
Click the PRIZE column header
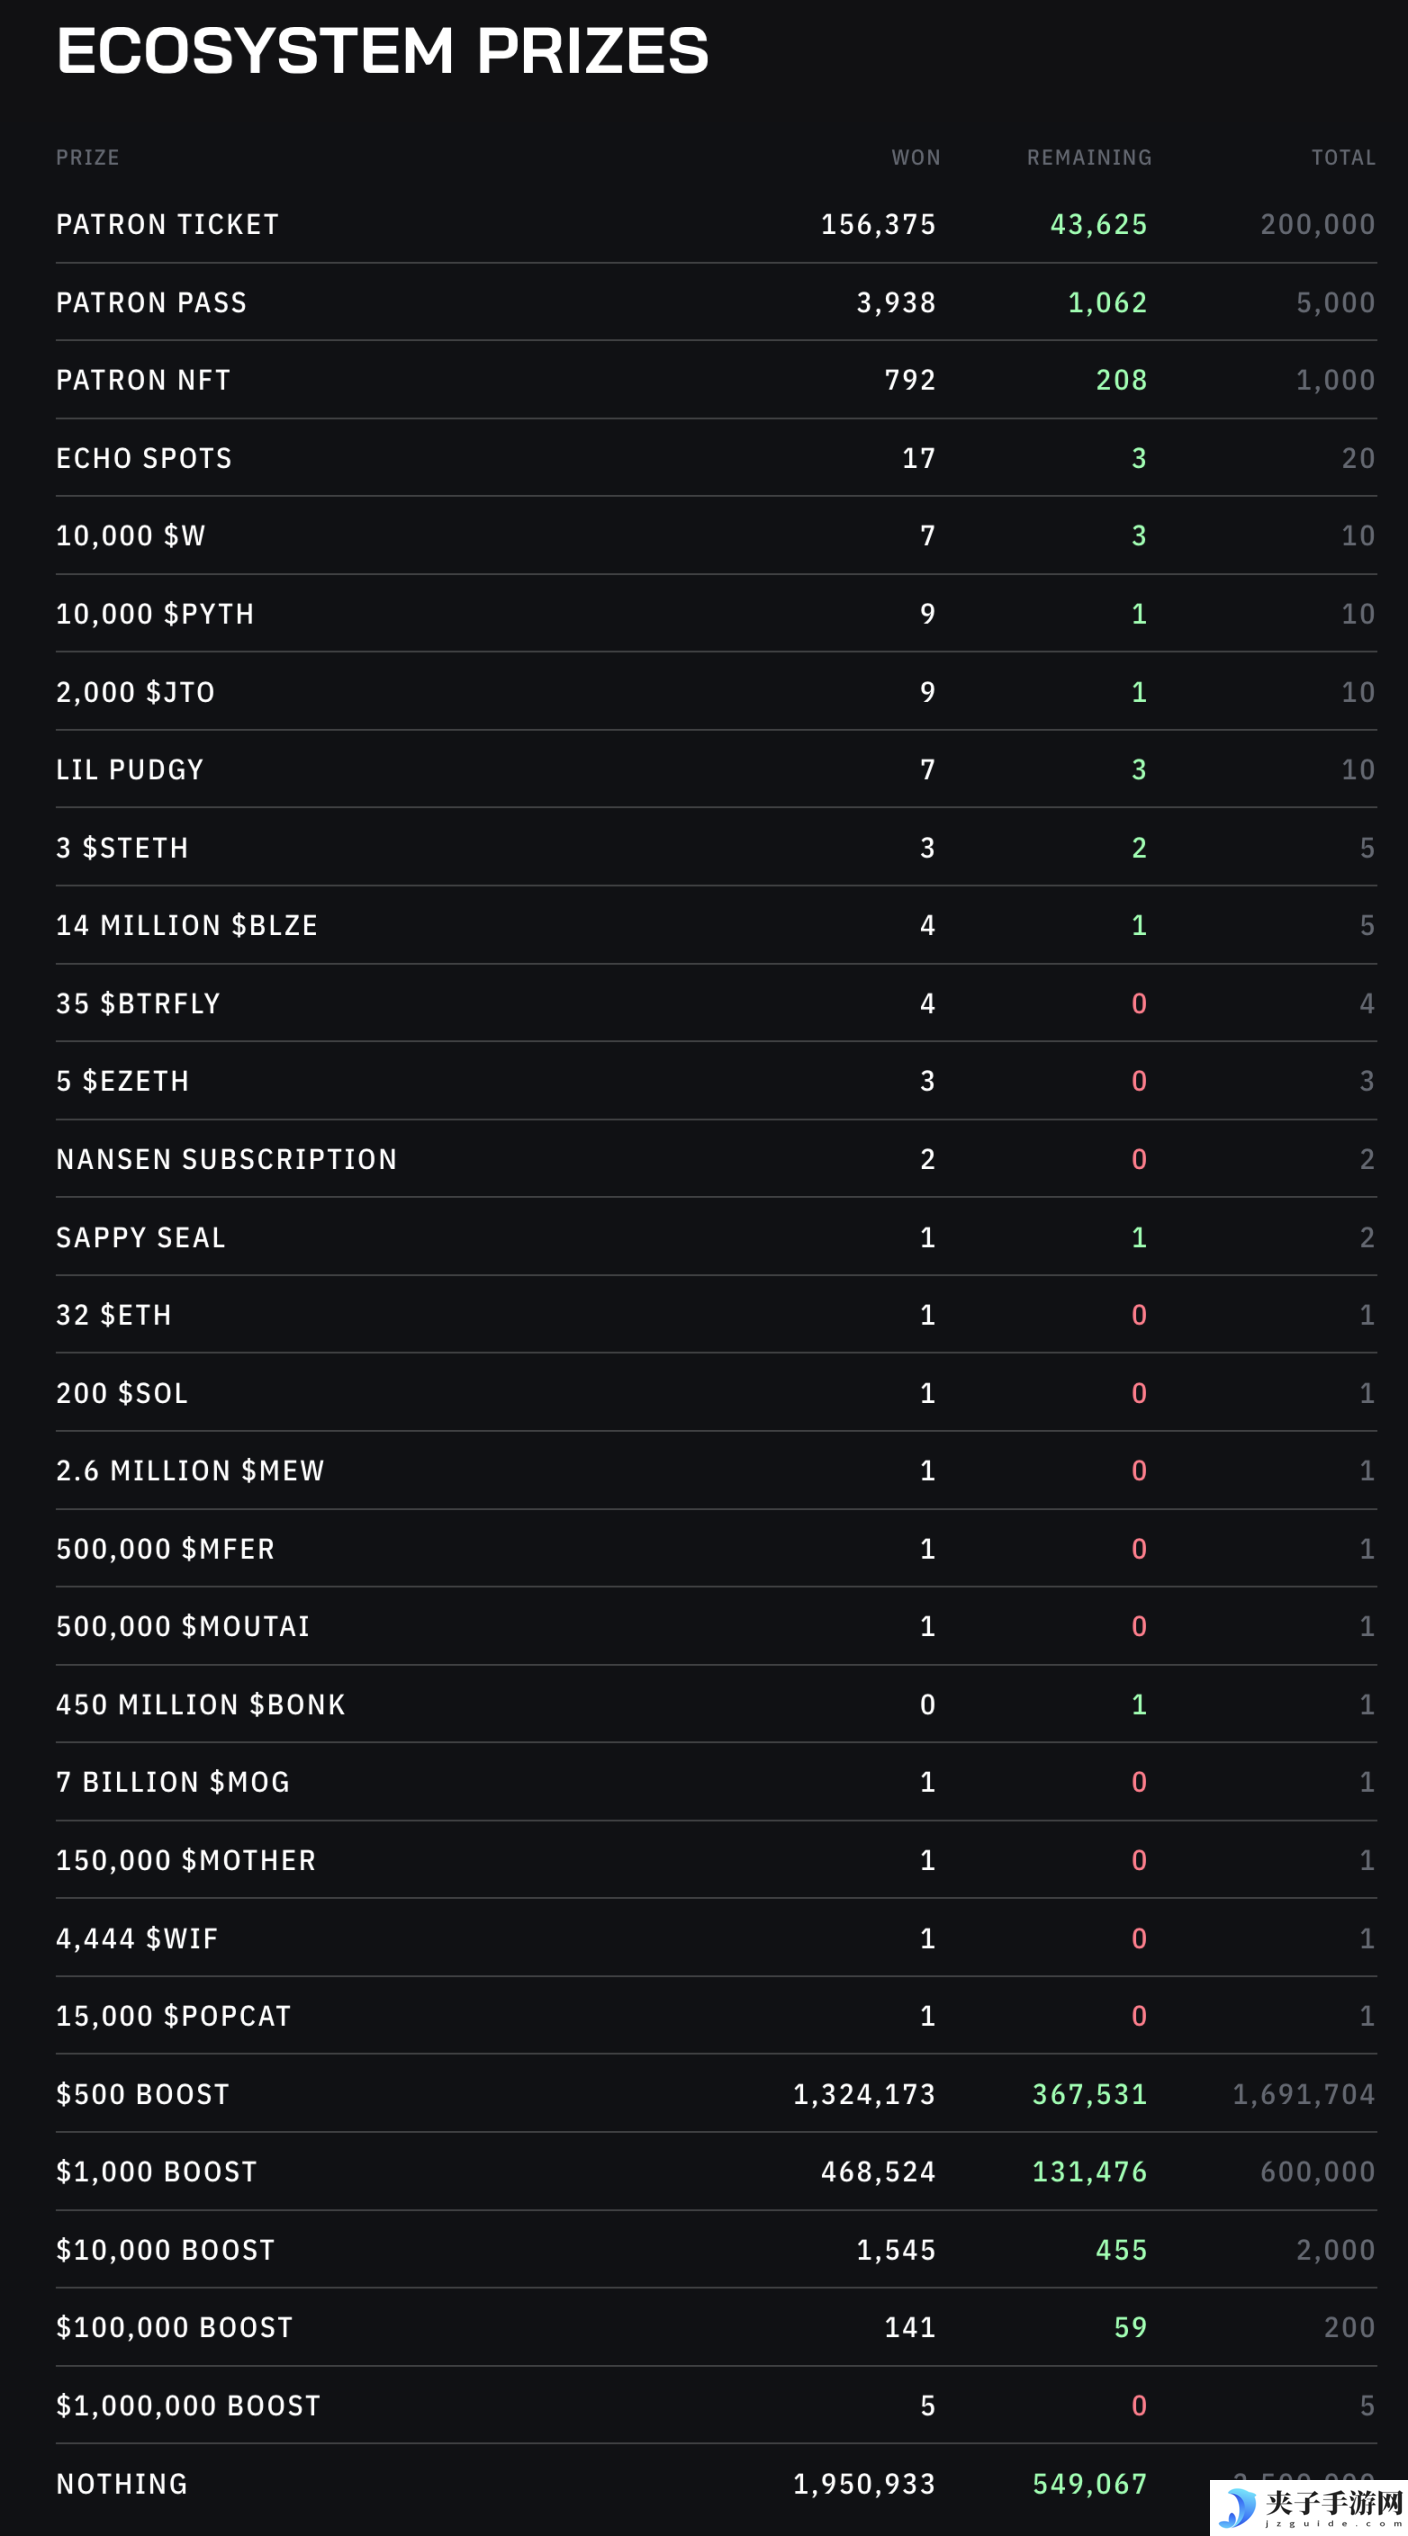tap(88, 157)
